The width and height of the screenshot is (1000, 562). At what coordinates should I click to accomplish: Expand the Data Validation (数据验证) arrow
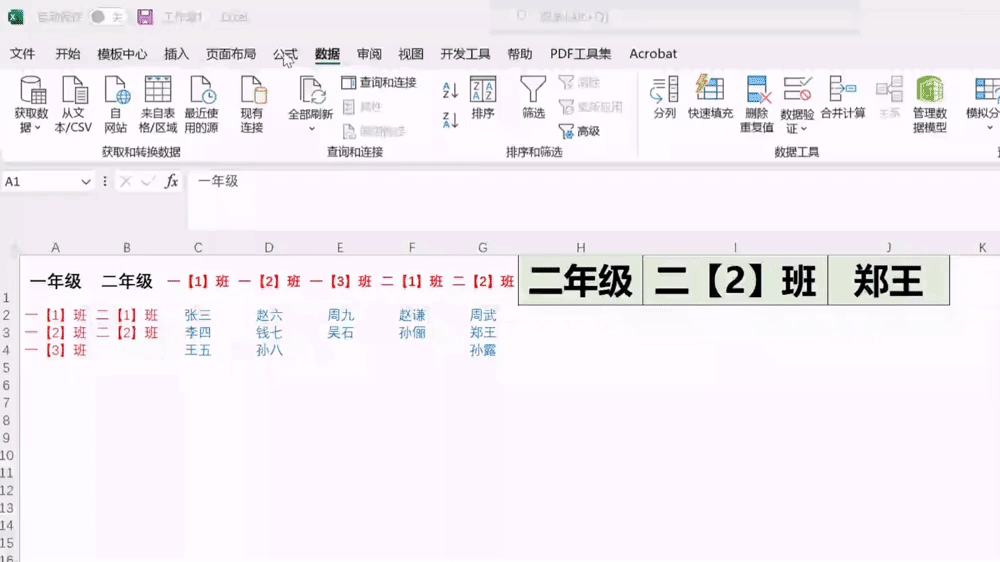click(804, 129)
